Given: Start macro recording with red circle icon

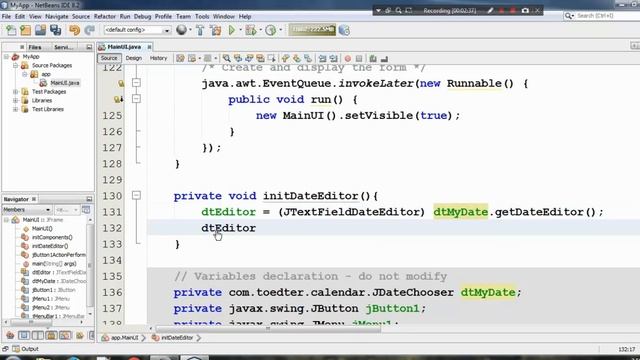Looking at the screenshot, I should [348, 58].
